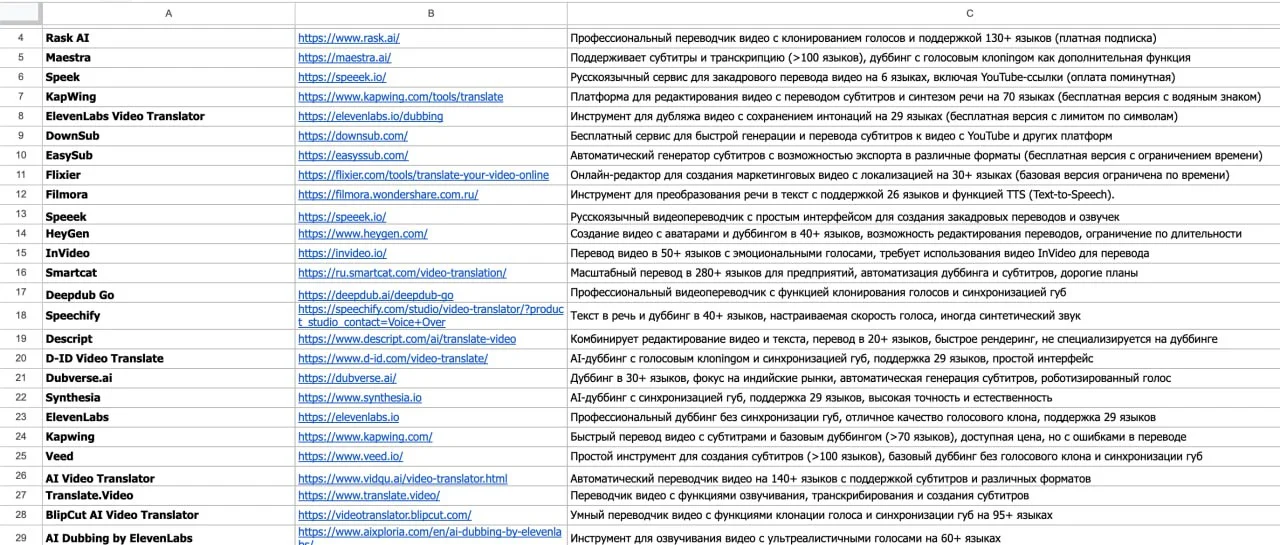
Task: Open the https://www.heygen.com/ link
Action: click(363, 233)
